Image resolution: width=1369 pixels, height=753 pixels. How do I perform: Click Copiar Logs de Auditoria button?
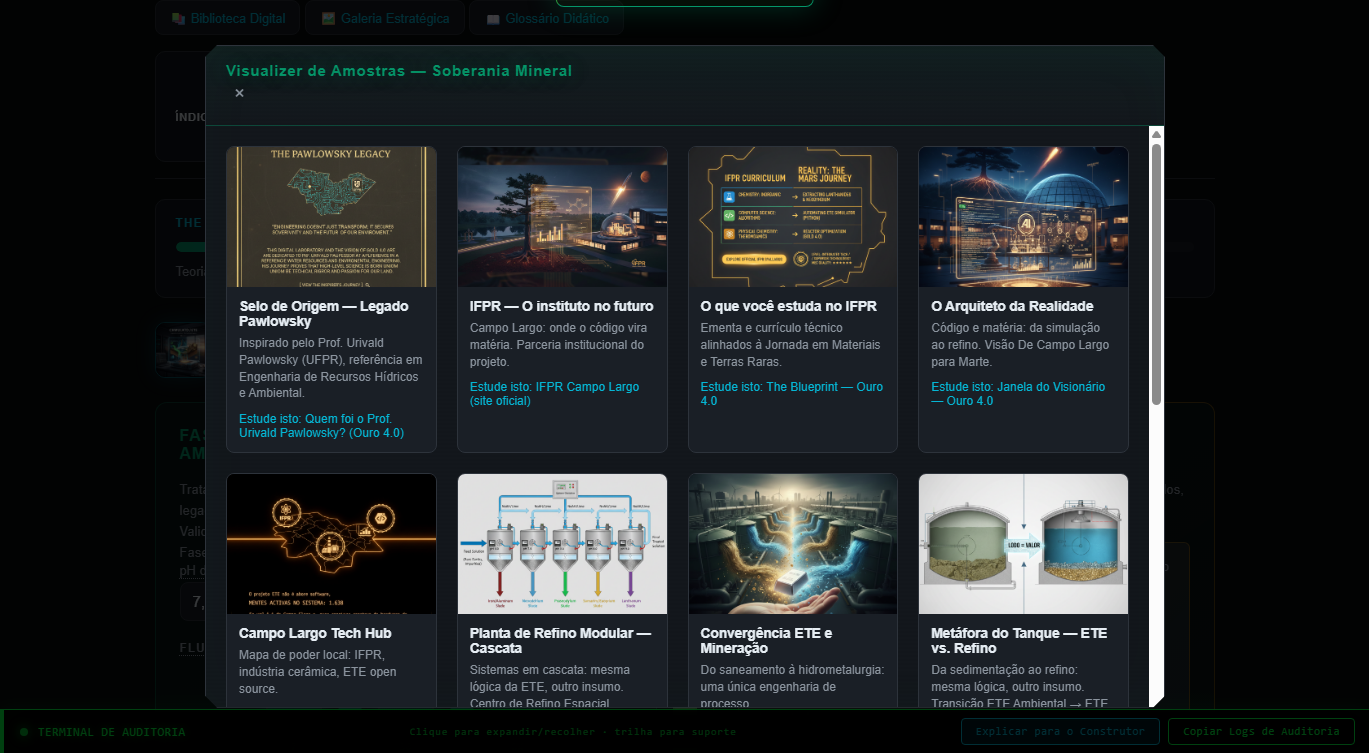[x=1261, y=731]
